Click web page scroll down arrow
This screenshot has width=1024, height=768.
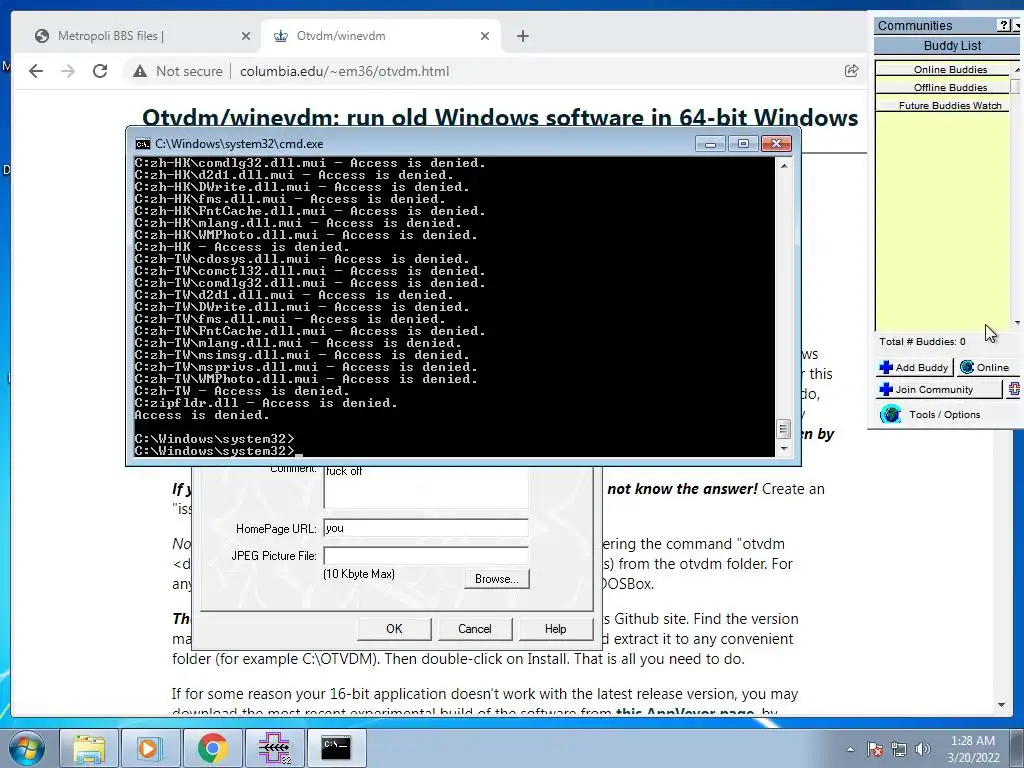(1001, 705)
